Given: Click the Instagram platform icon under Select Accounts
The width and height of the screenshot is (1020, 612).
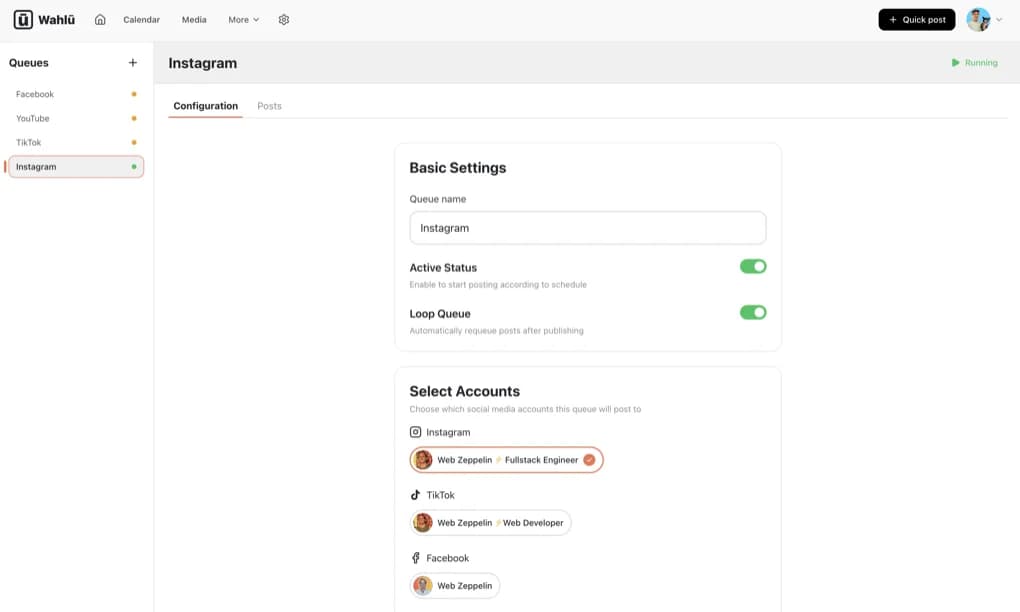Looking at the screenshot, I should pyautogui.click(x=415, y=431).
